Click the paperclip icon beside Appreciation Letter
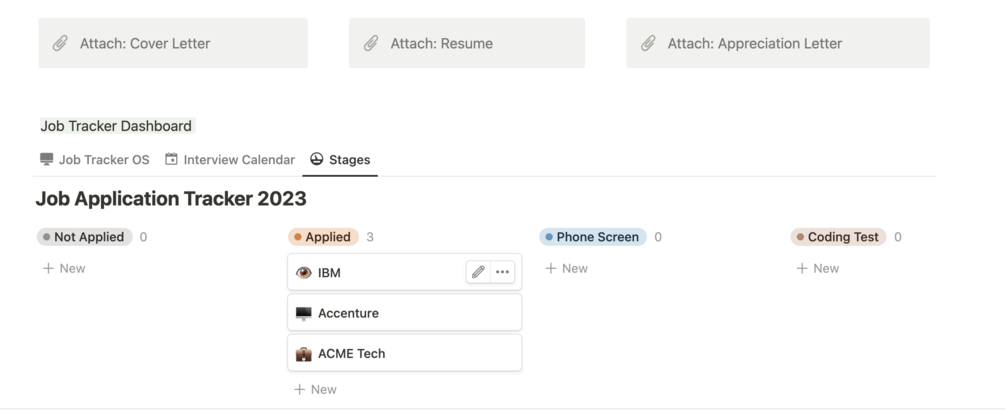 click(x=648, y=44)
